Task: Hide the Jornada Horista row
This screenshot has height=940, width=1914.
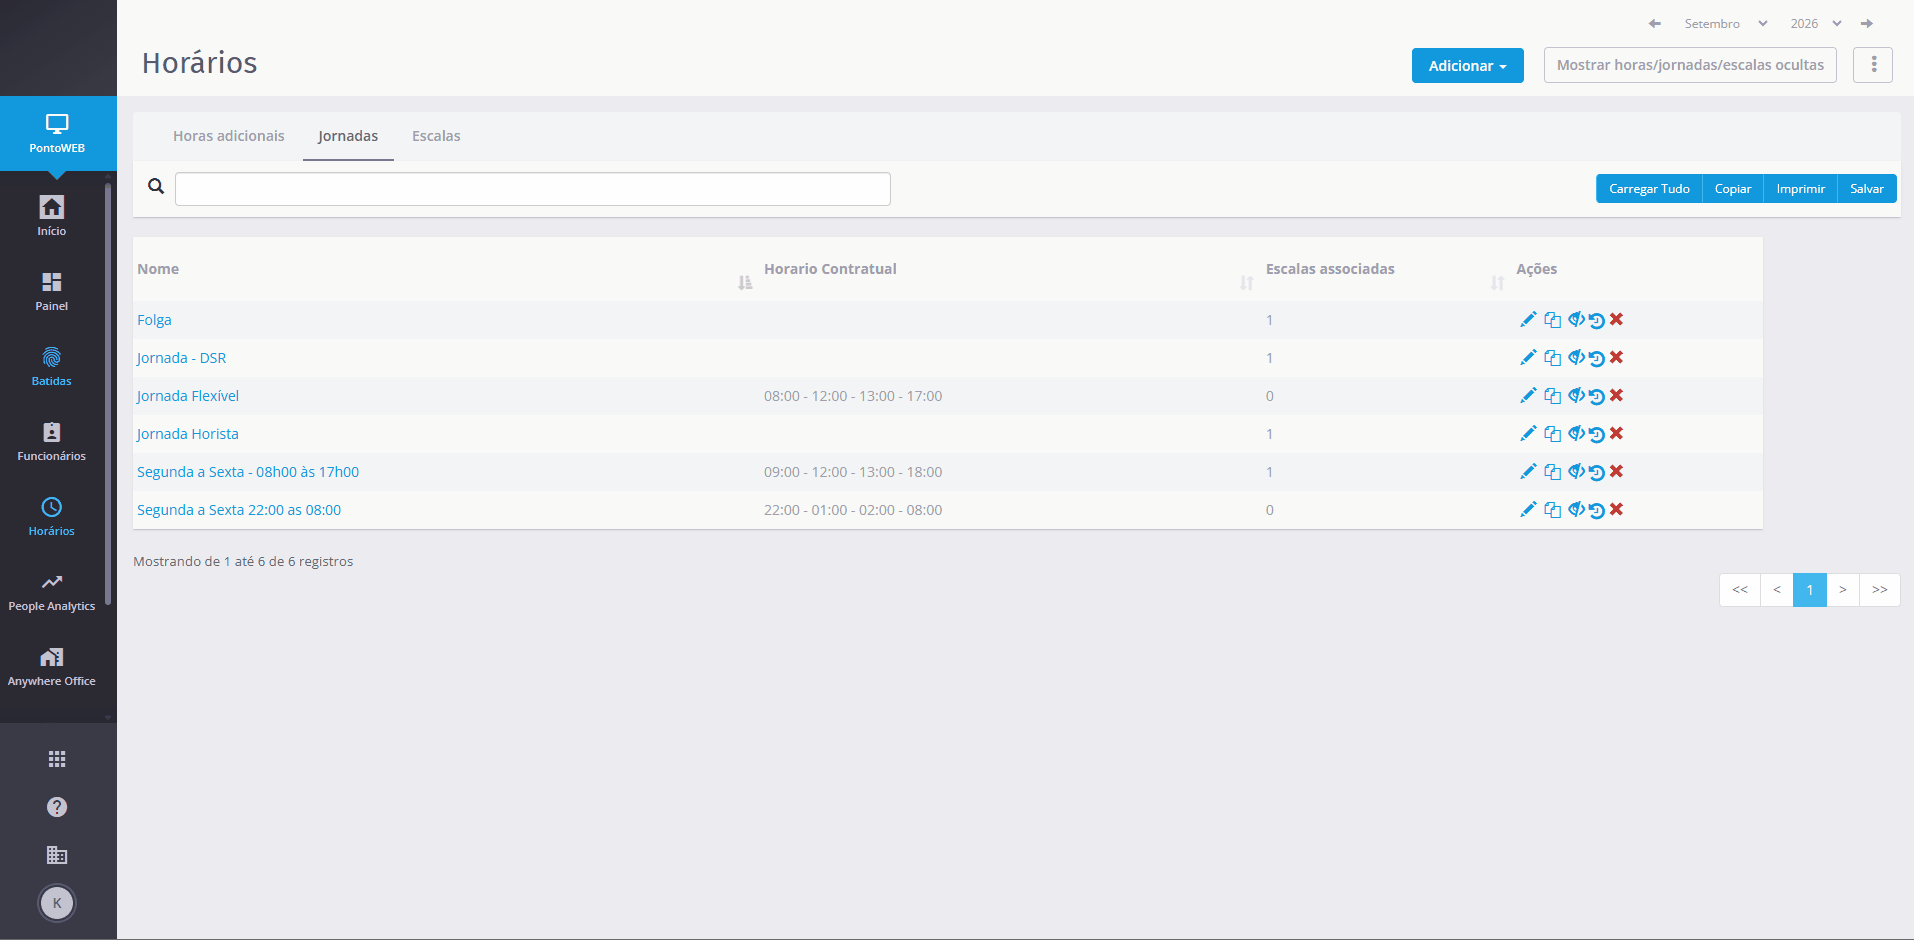Action: click(1576, 434)
